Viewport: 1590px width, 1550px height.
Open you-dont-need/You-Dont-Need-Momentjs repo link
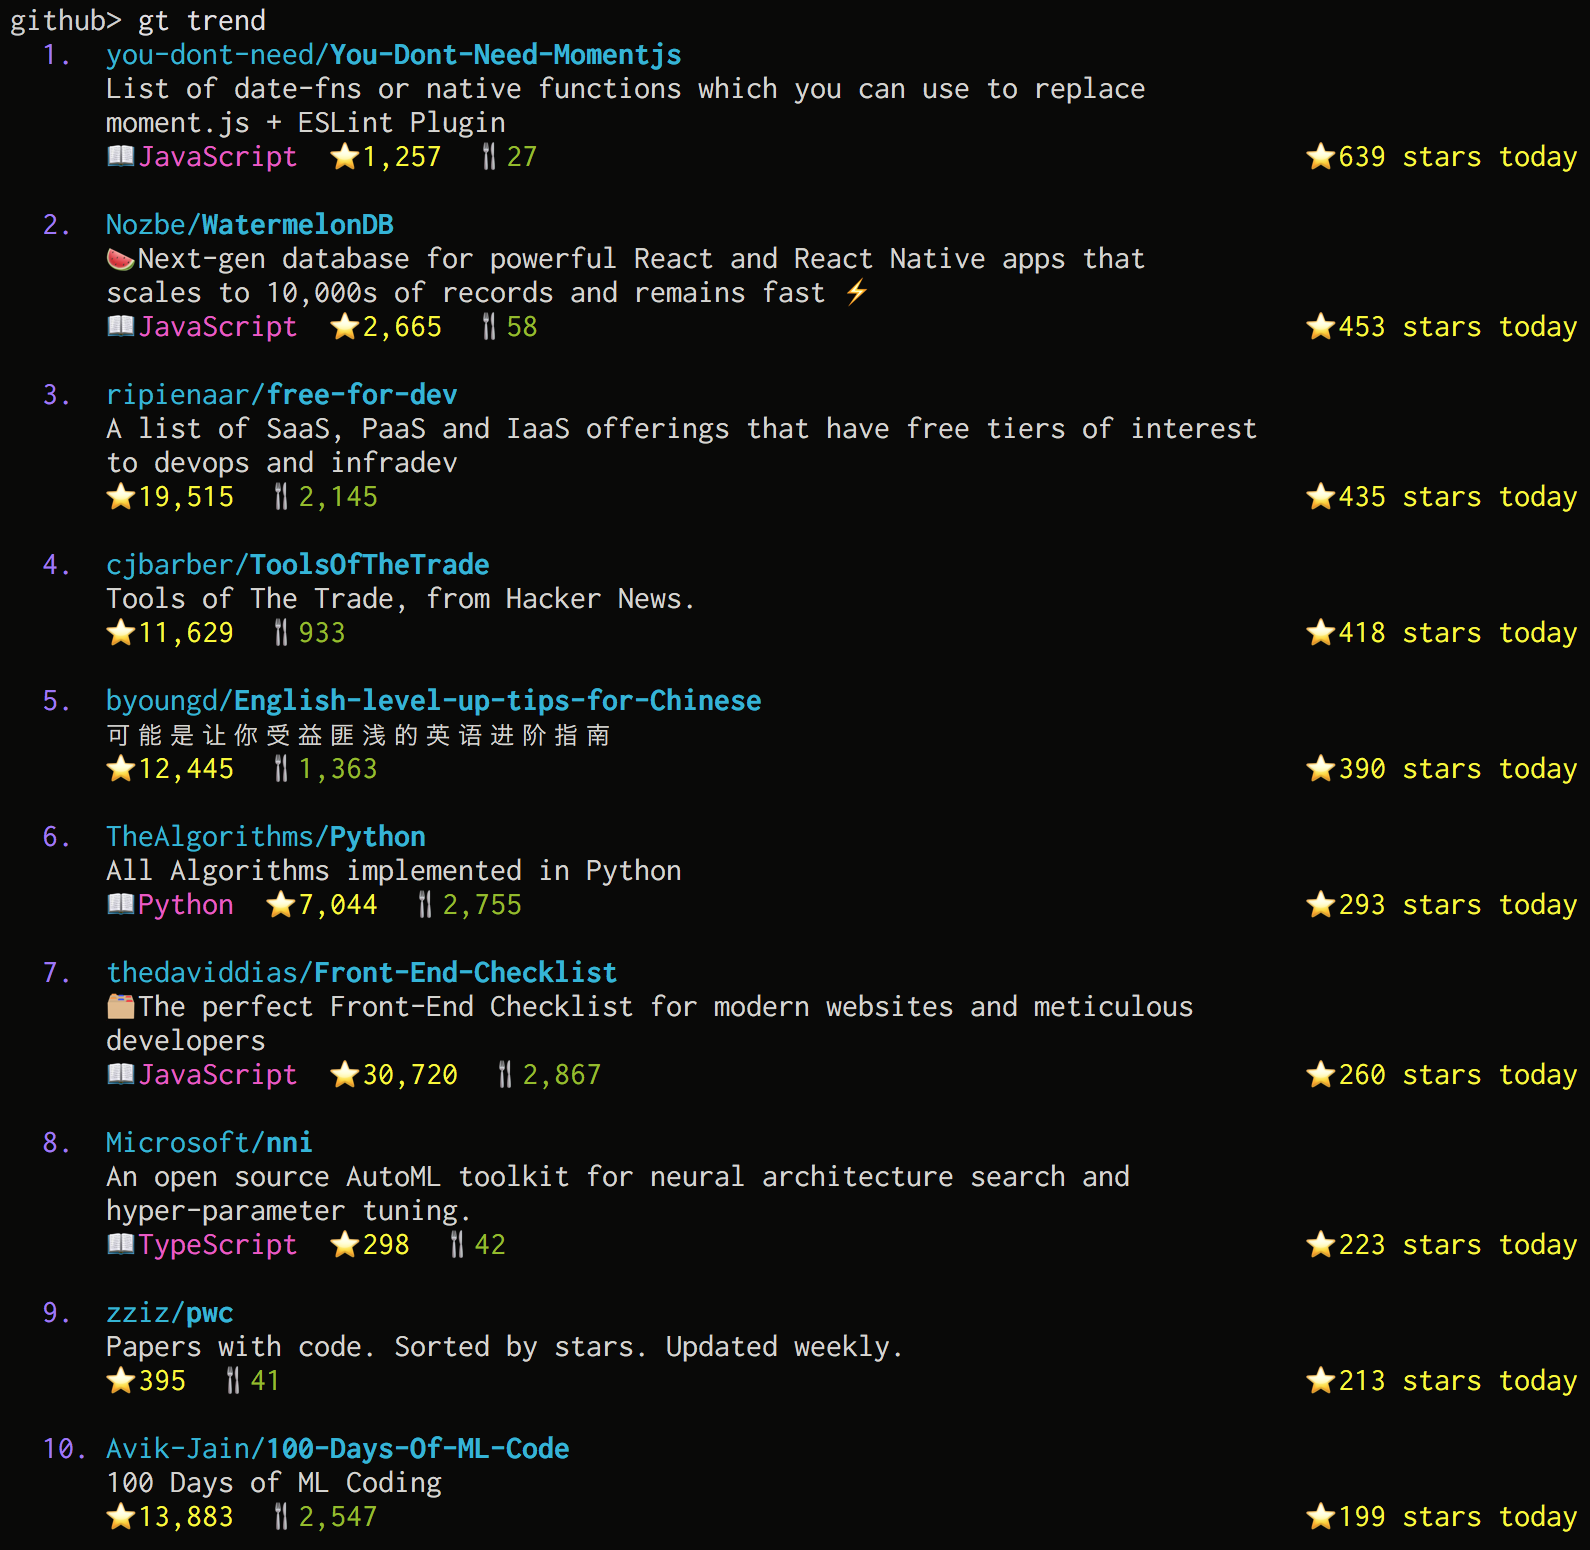coord(394,55)
